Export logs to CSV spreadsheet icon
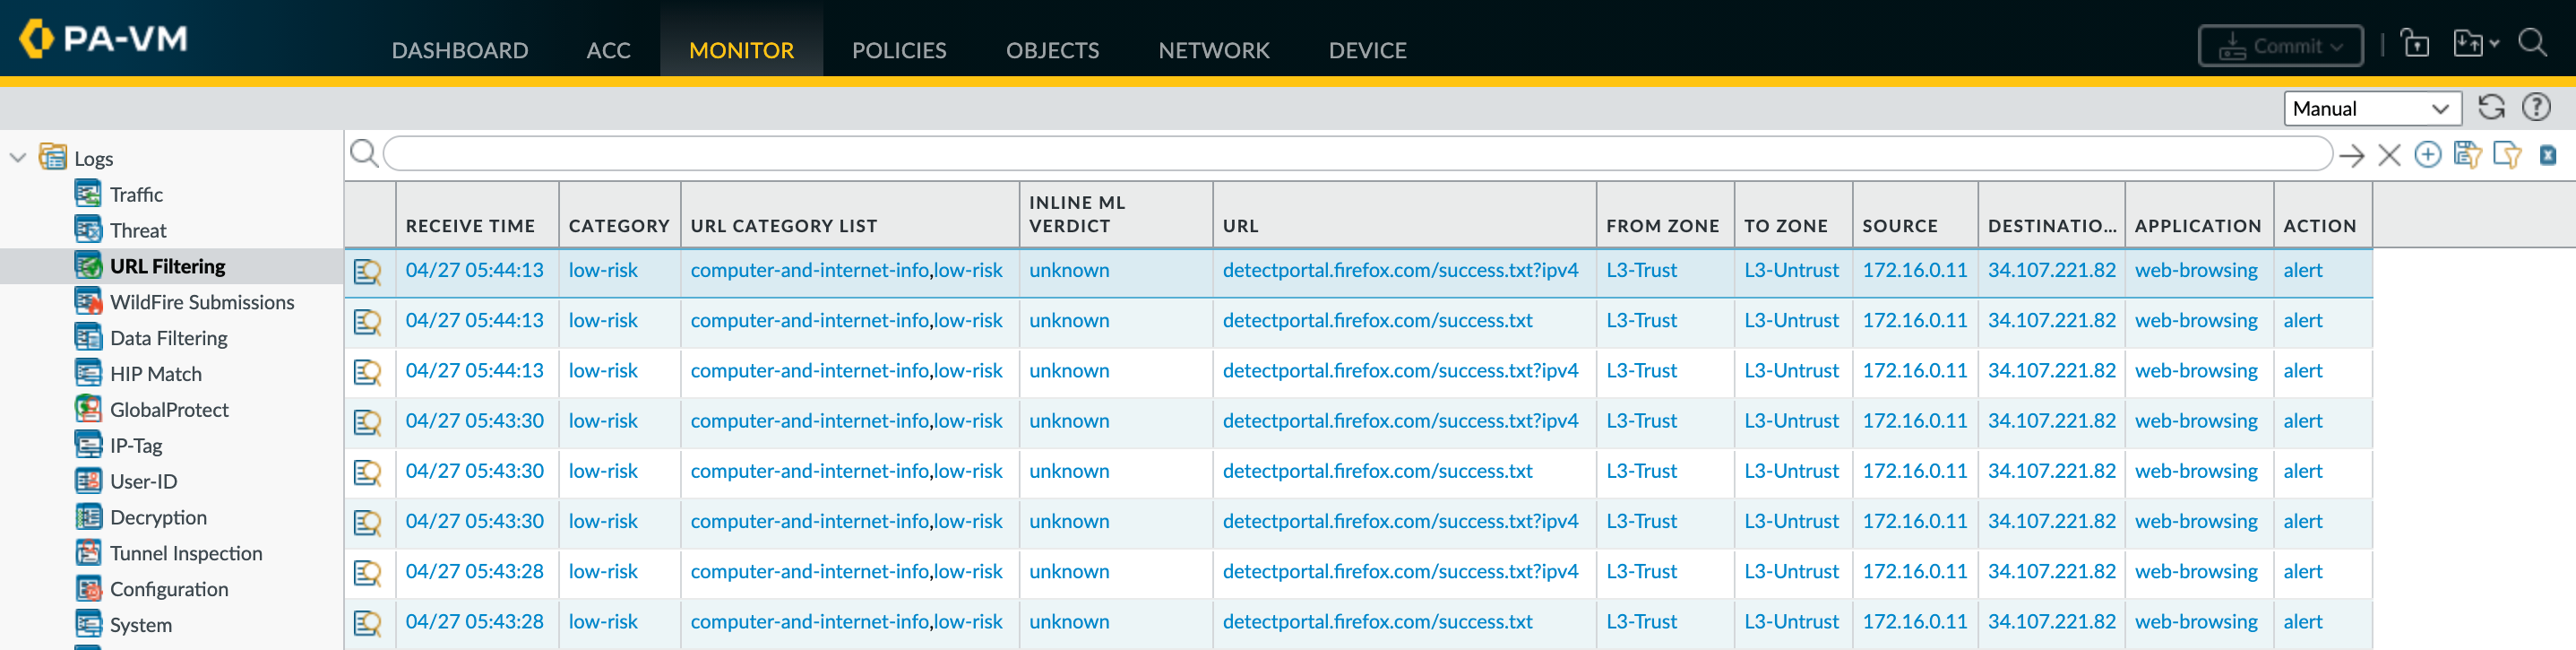2576x650 pixels. 2547,155
